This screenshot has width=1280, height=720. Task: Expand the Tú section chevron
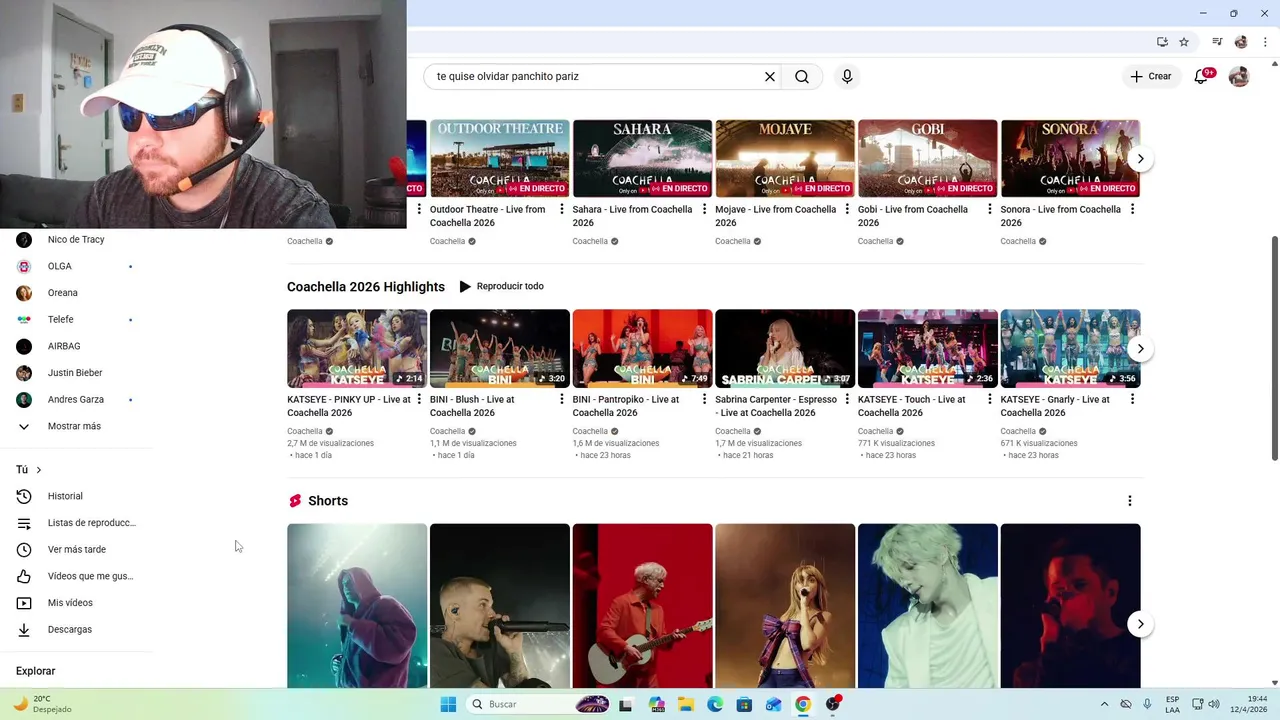click(x=39, y=470)
